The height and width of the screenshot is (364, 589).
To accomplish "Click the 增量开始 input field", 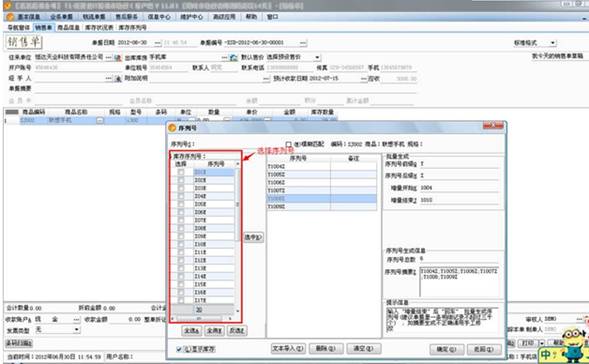I will (459, 188).
